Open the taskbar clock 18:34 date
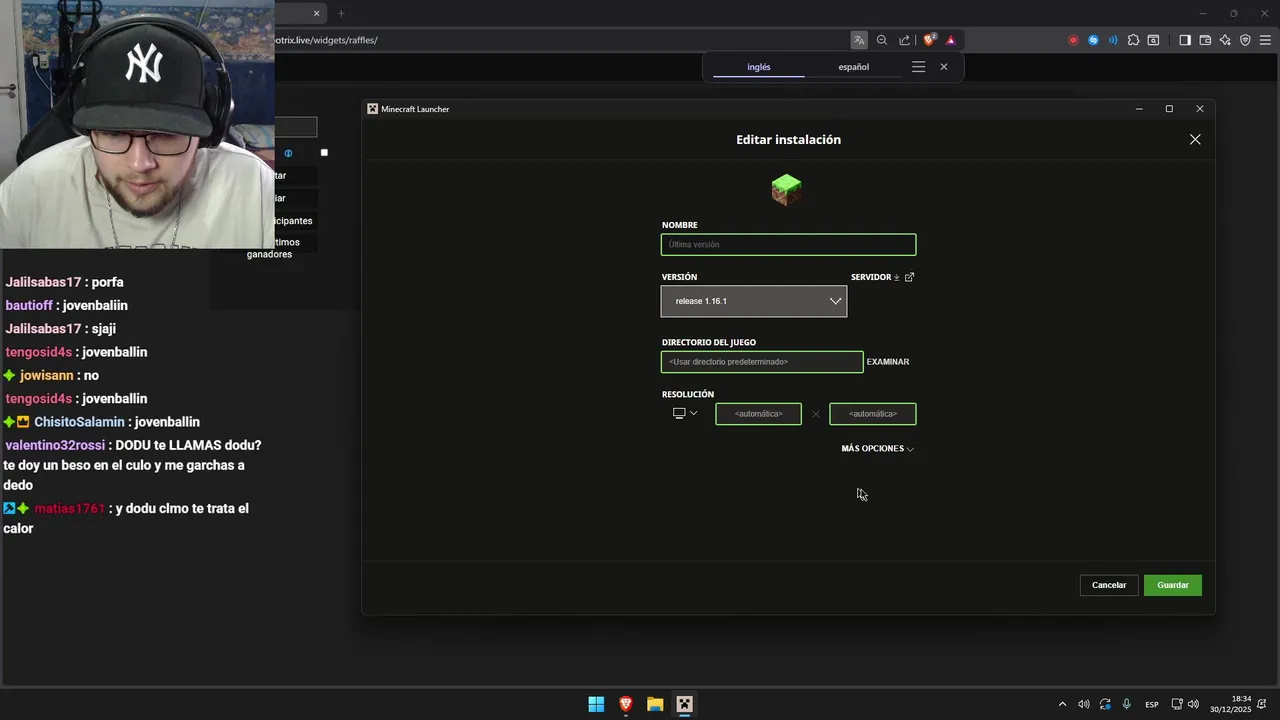The width and height of the screenshot is (1280, 720). coord(1231,704)
